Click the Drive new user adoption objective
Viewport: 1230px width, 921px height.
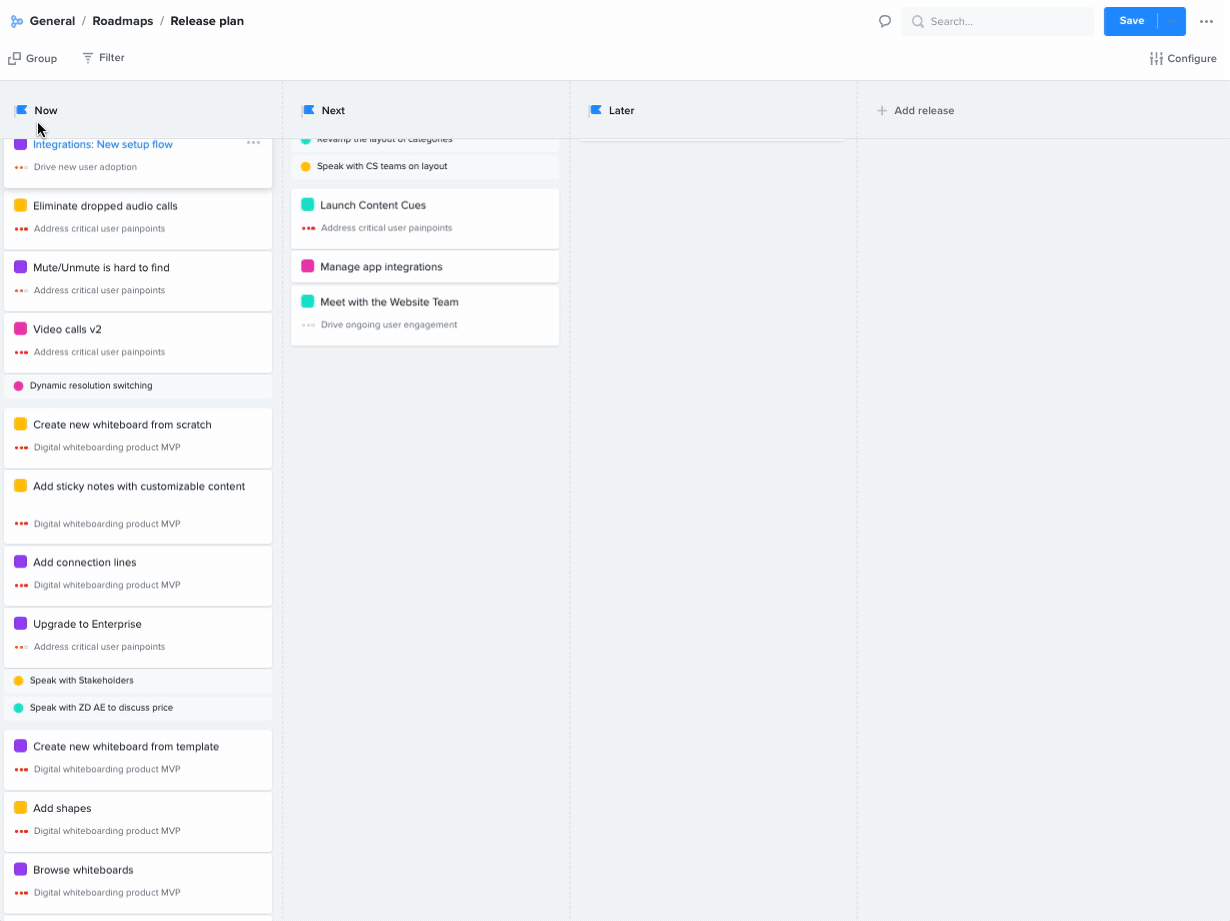[x=86, y=167]
